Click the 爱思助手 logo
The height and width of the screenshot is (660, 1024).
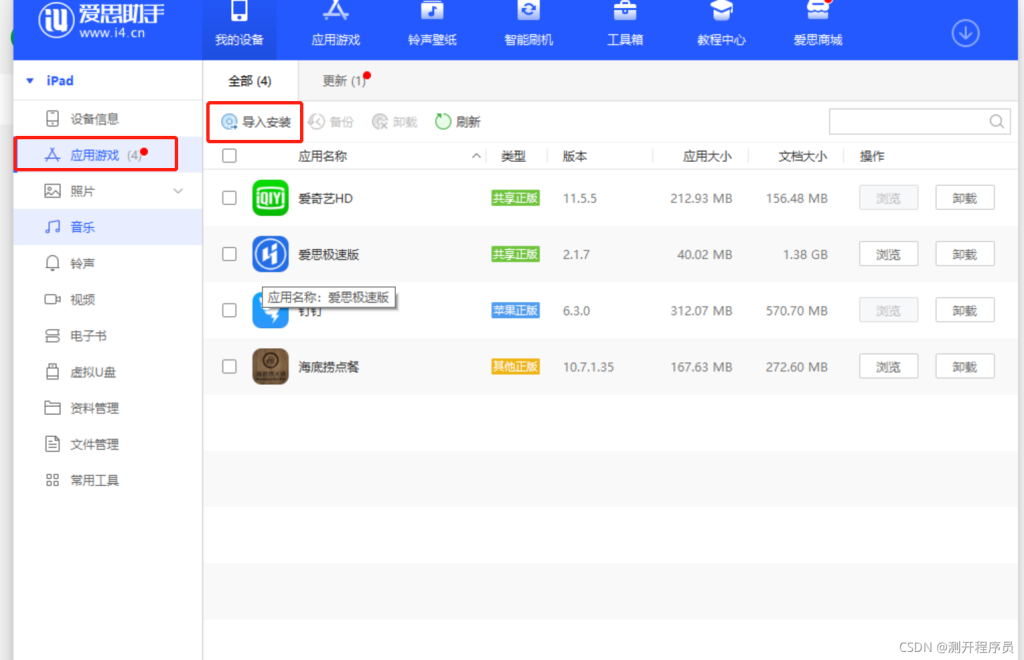[101, 21]
